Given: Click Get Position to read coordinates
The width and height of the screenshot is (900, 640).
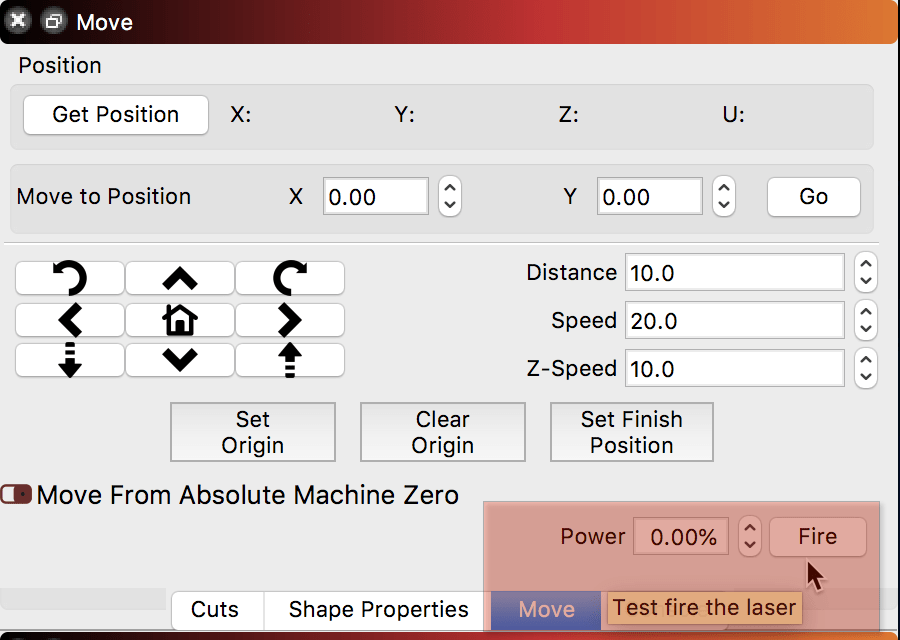Looking at the screenshot, I should (x=115, y=115).
